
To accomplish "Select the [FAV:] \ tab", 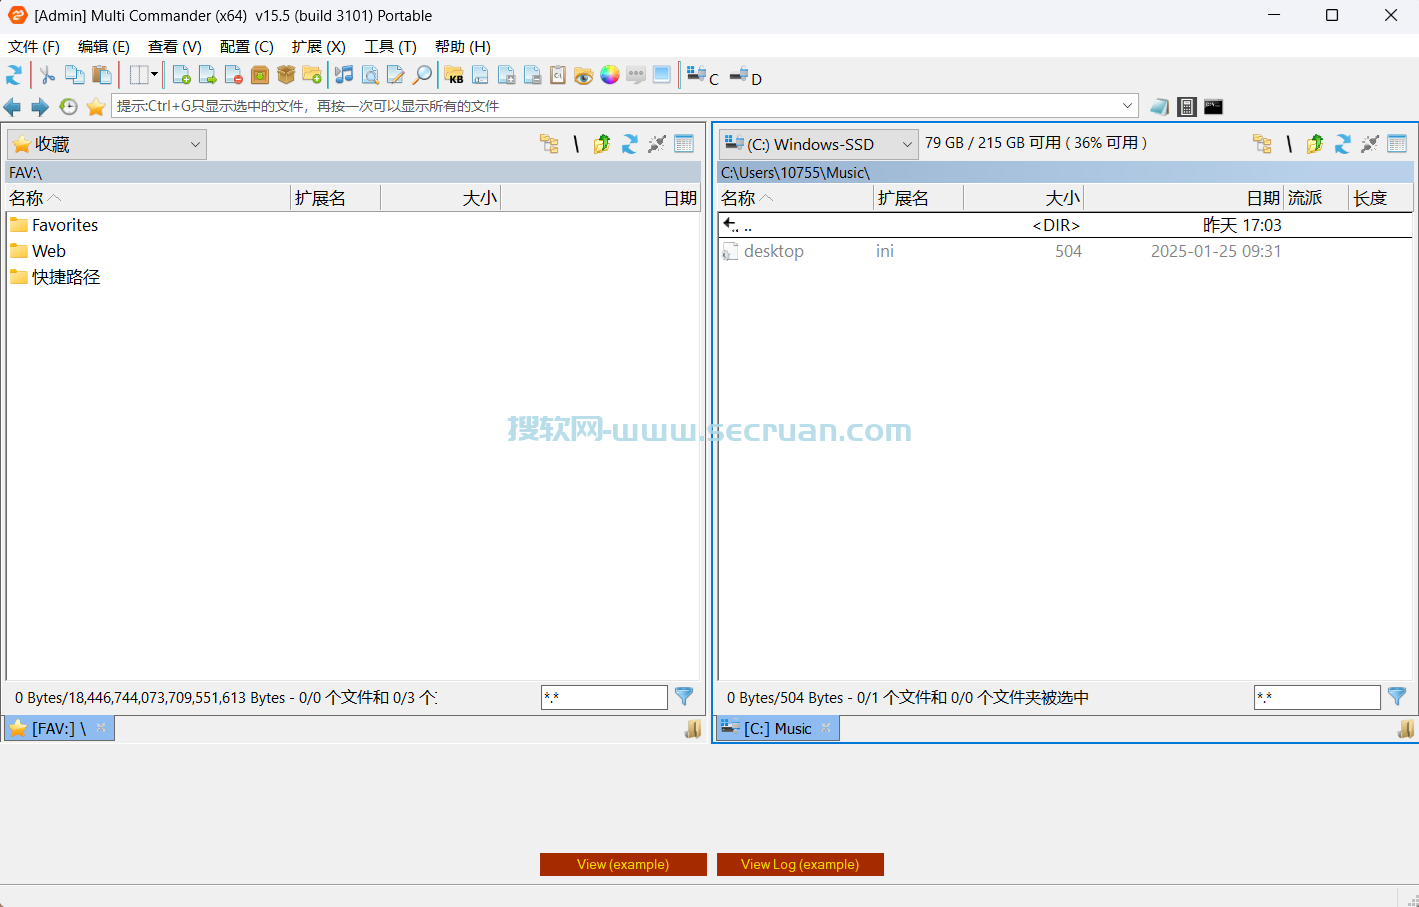I will click(x=59, y=728).
